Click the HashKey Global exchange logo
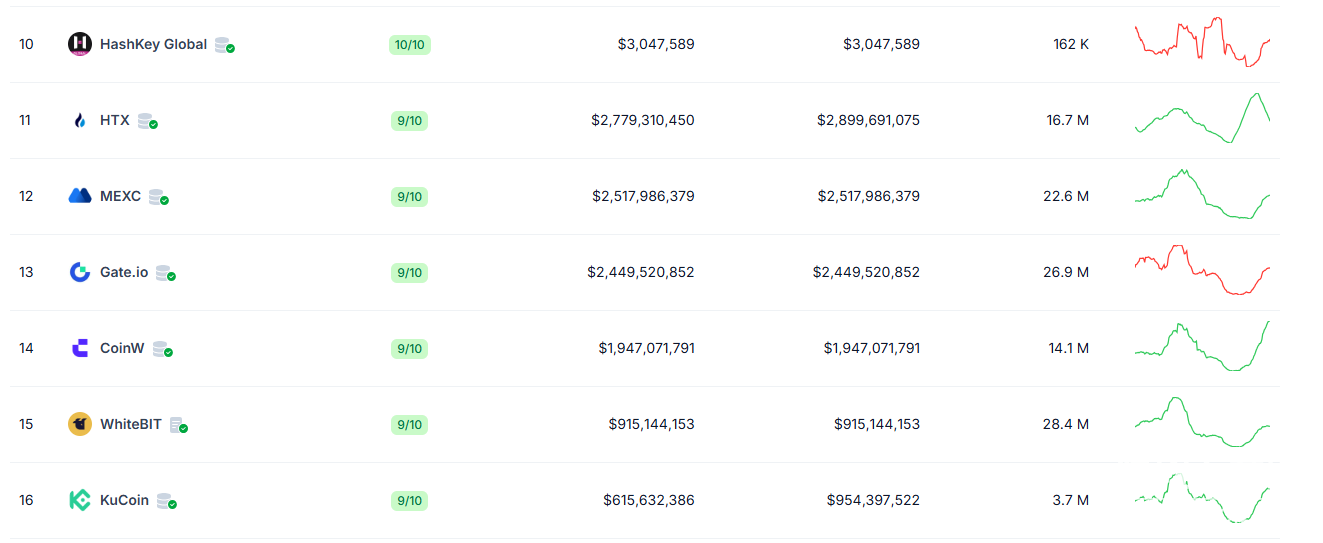Image resolution: width=1323 pixels, height=543 pixels. (x=79, y=44)
